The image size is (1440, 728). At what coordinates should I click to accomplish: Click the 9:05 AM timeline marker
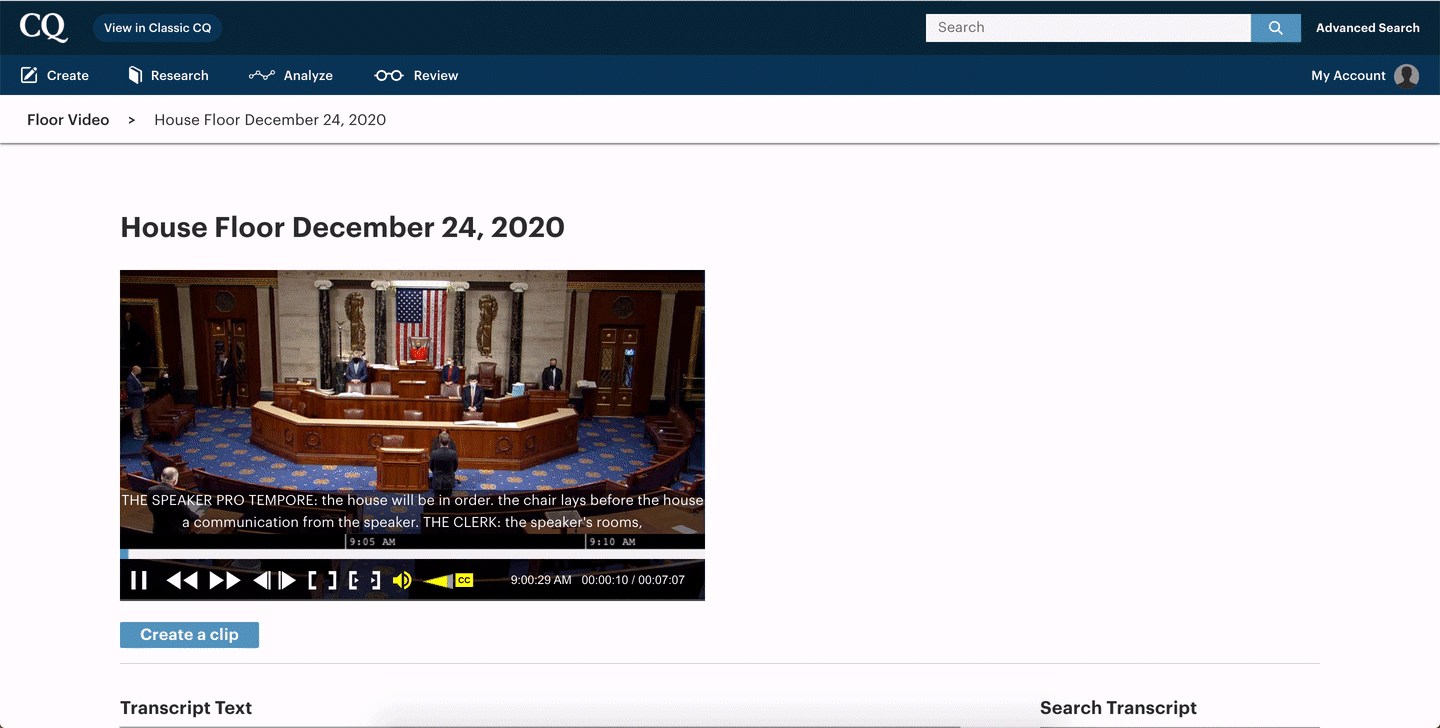point(372,542)
